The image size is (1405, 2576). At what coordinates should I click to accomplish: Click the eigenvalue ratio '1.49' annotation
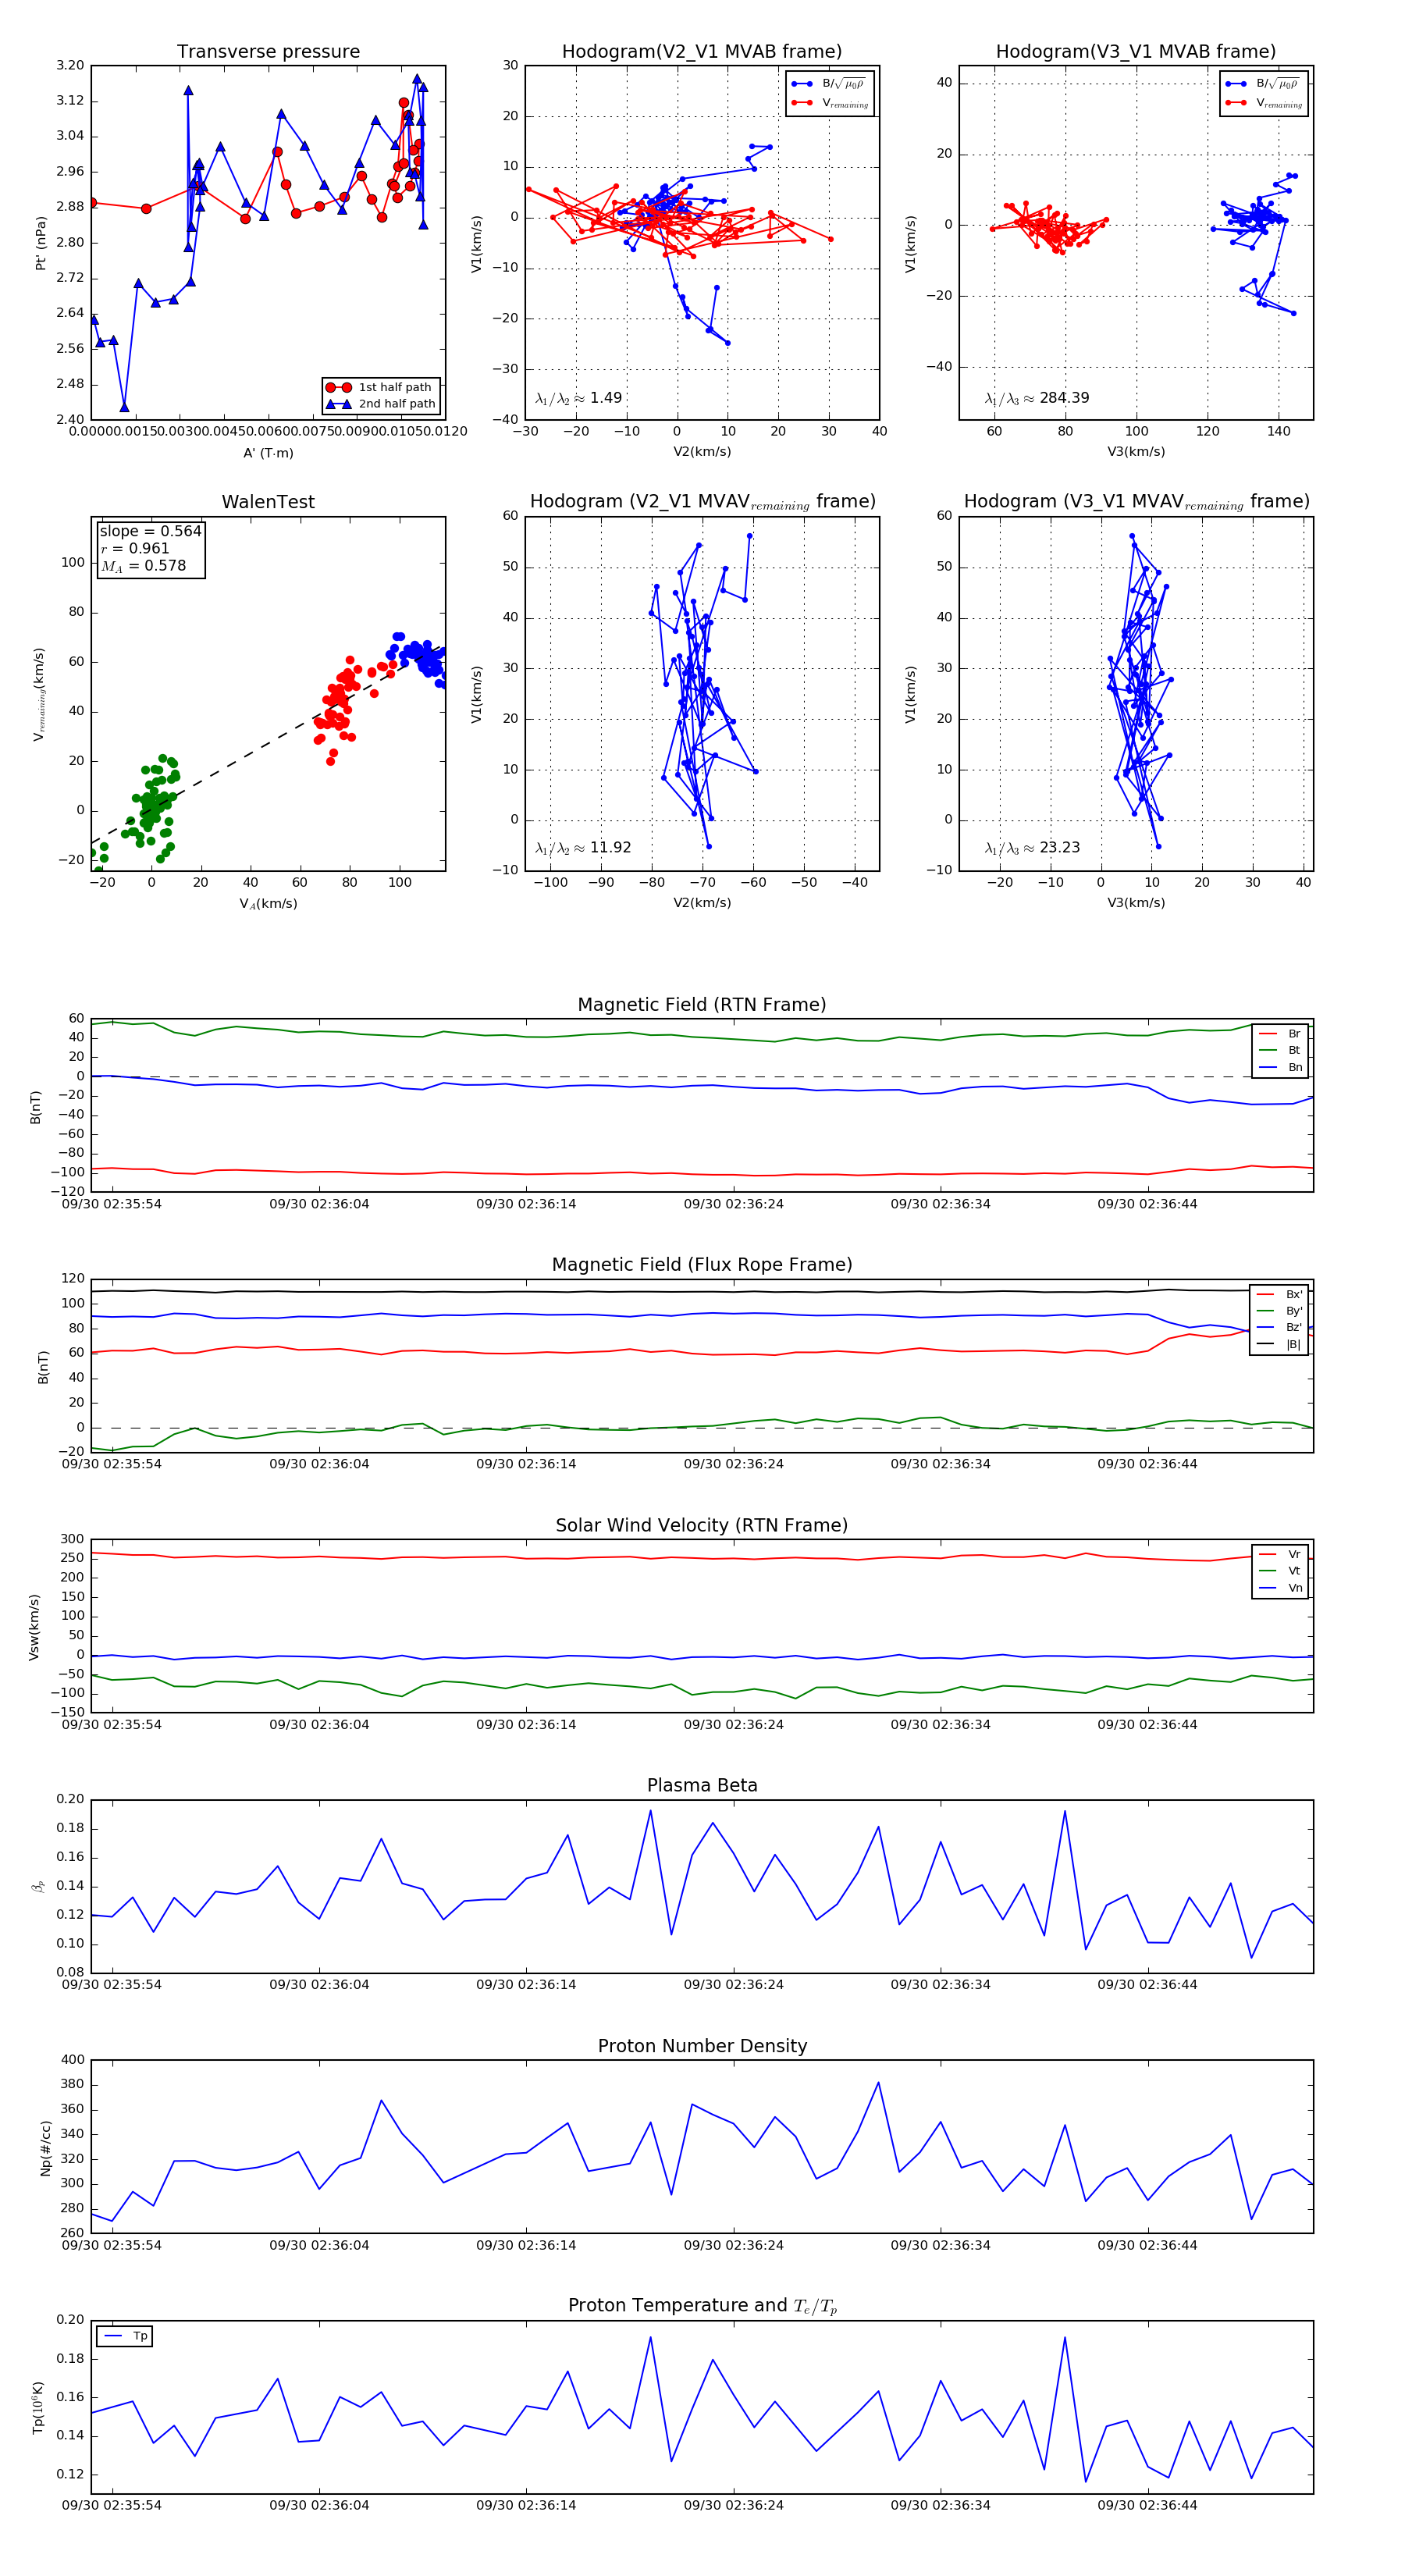point(578,398)
